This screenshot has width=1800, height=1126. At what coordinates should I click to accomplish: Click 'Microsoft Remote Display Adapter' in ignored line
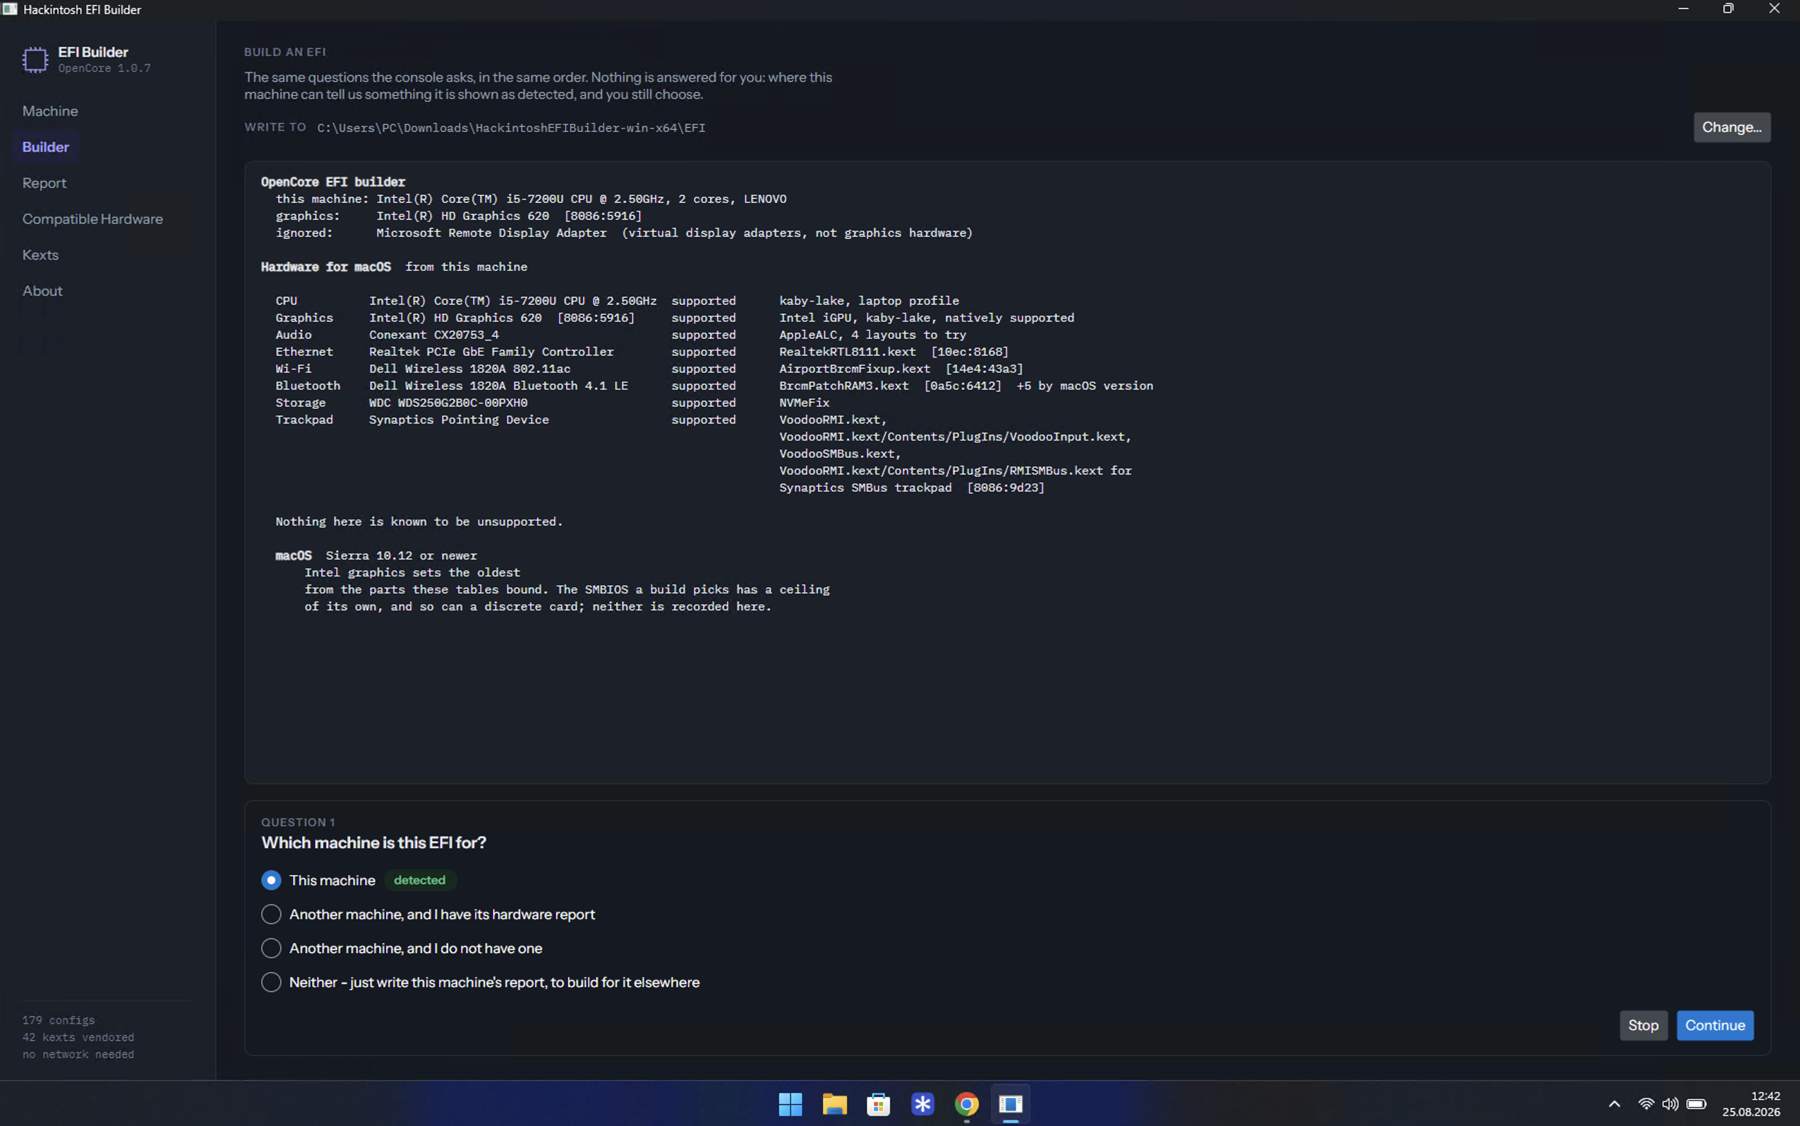491,233
